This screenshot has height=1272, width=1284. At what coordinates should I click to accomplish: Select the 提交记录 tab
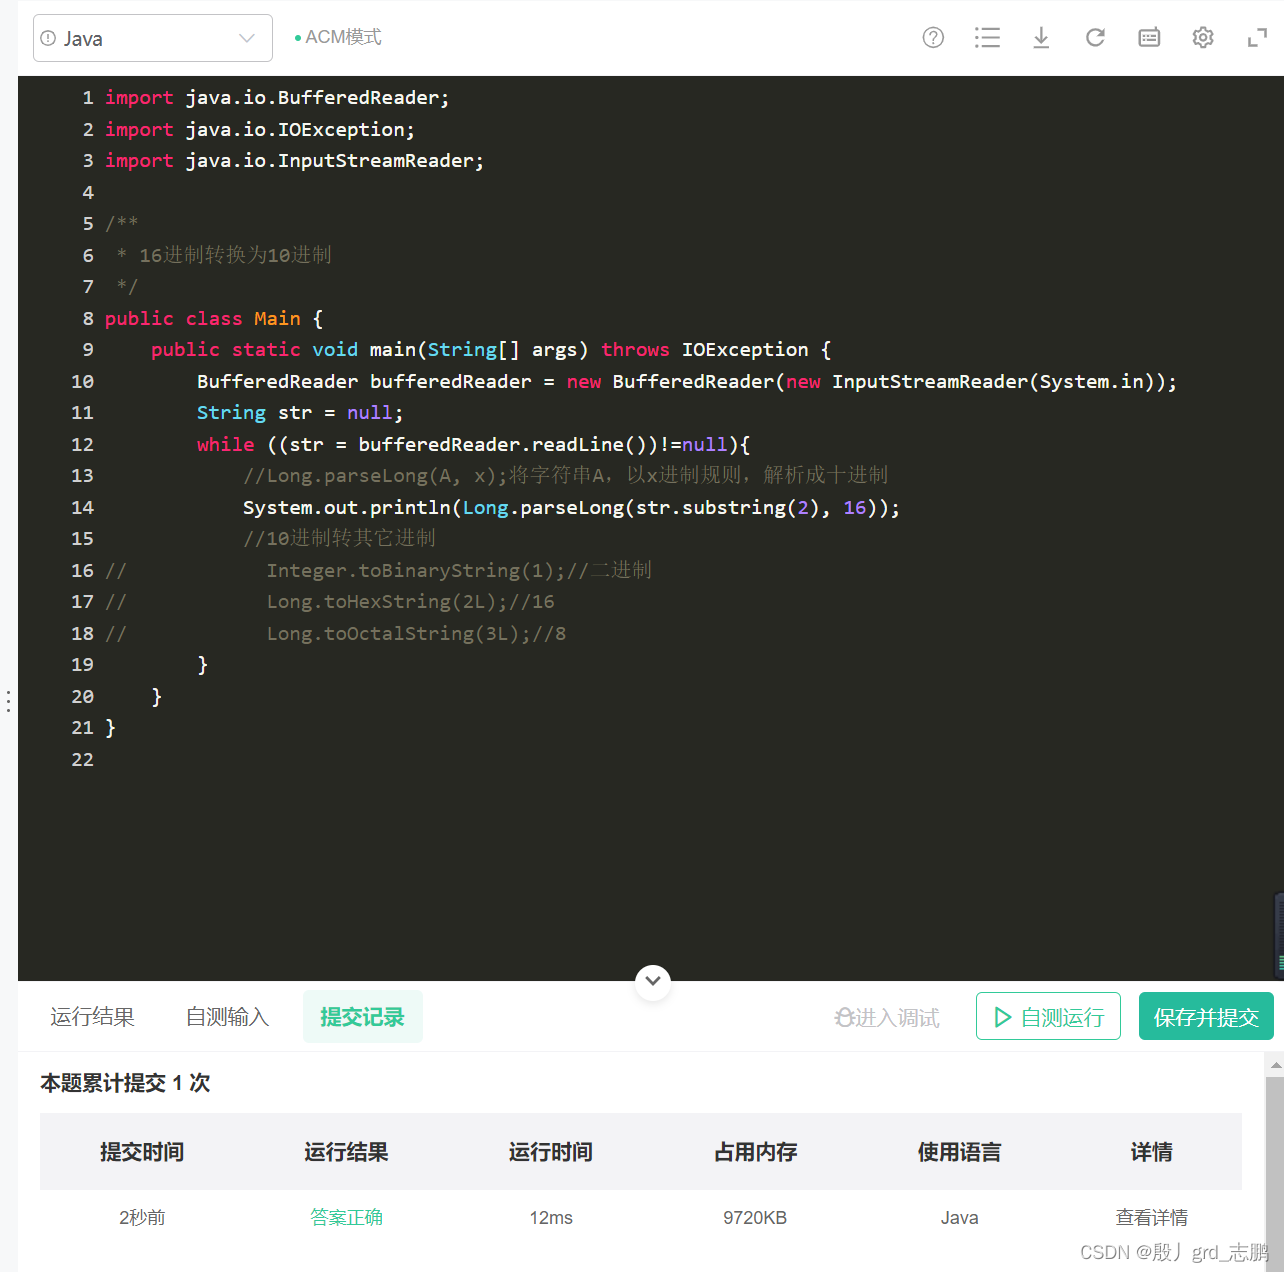coord(362,1017)
